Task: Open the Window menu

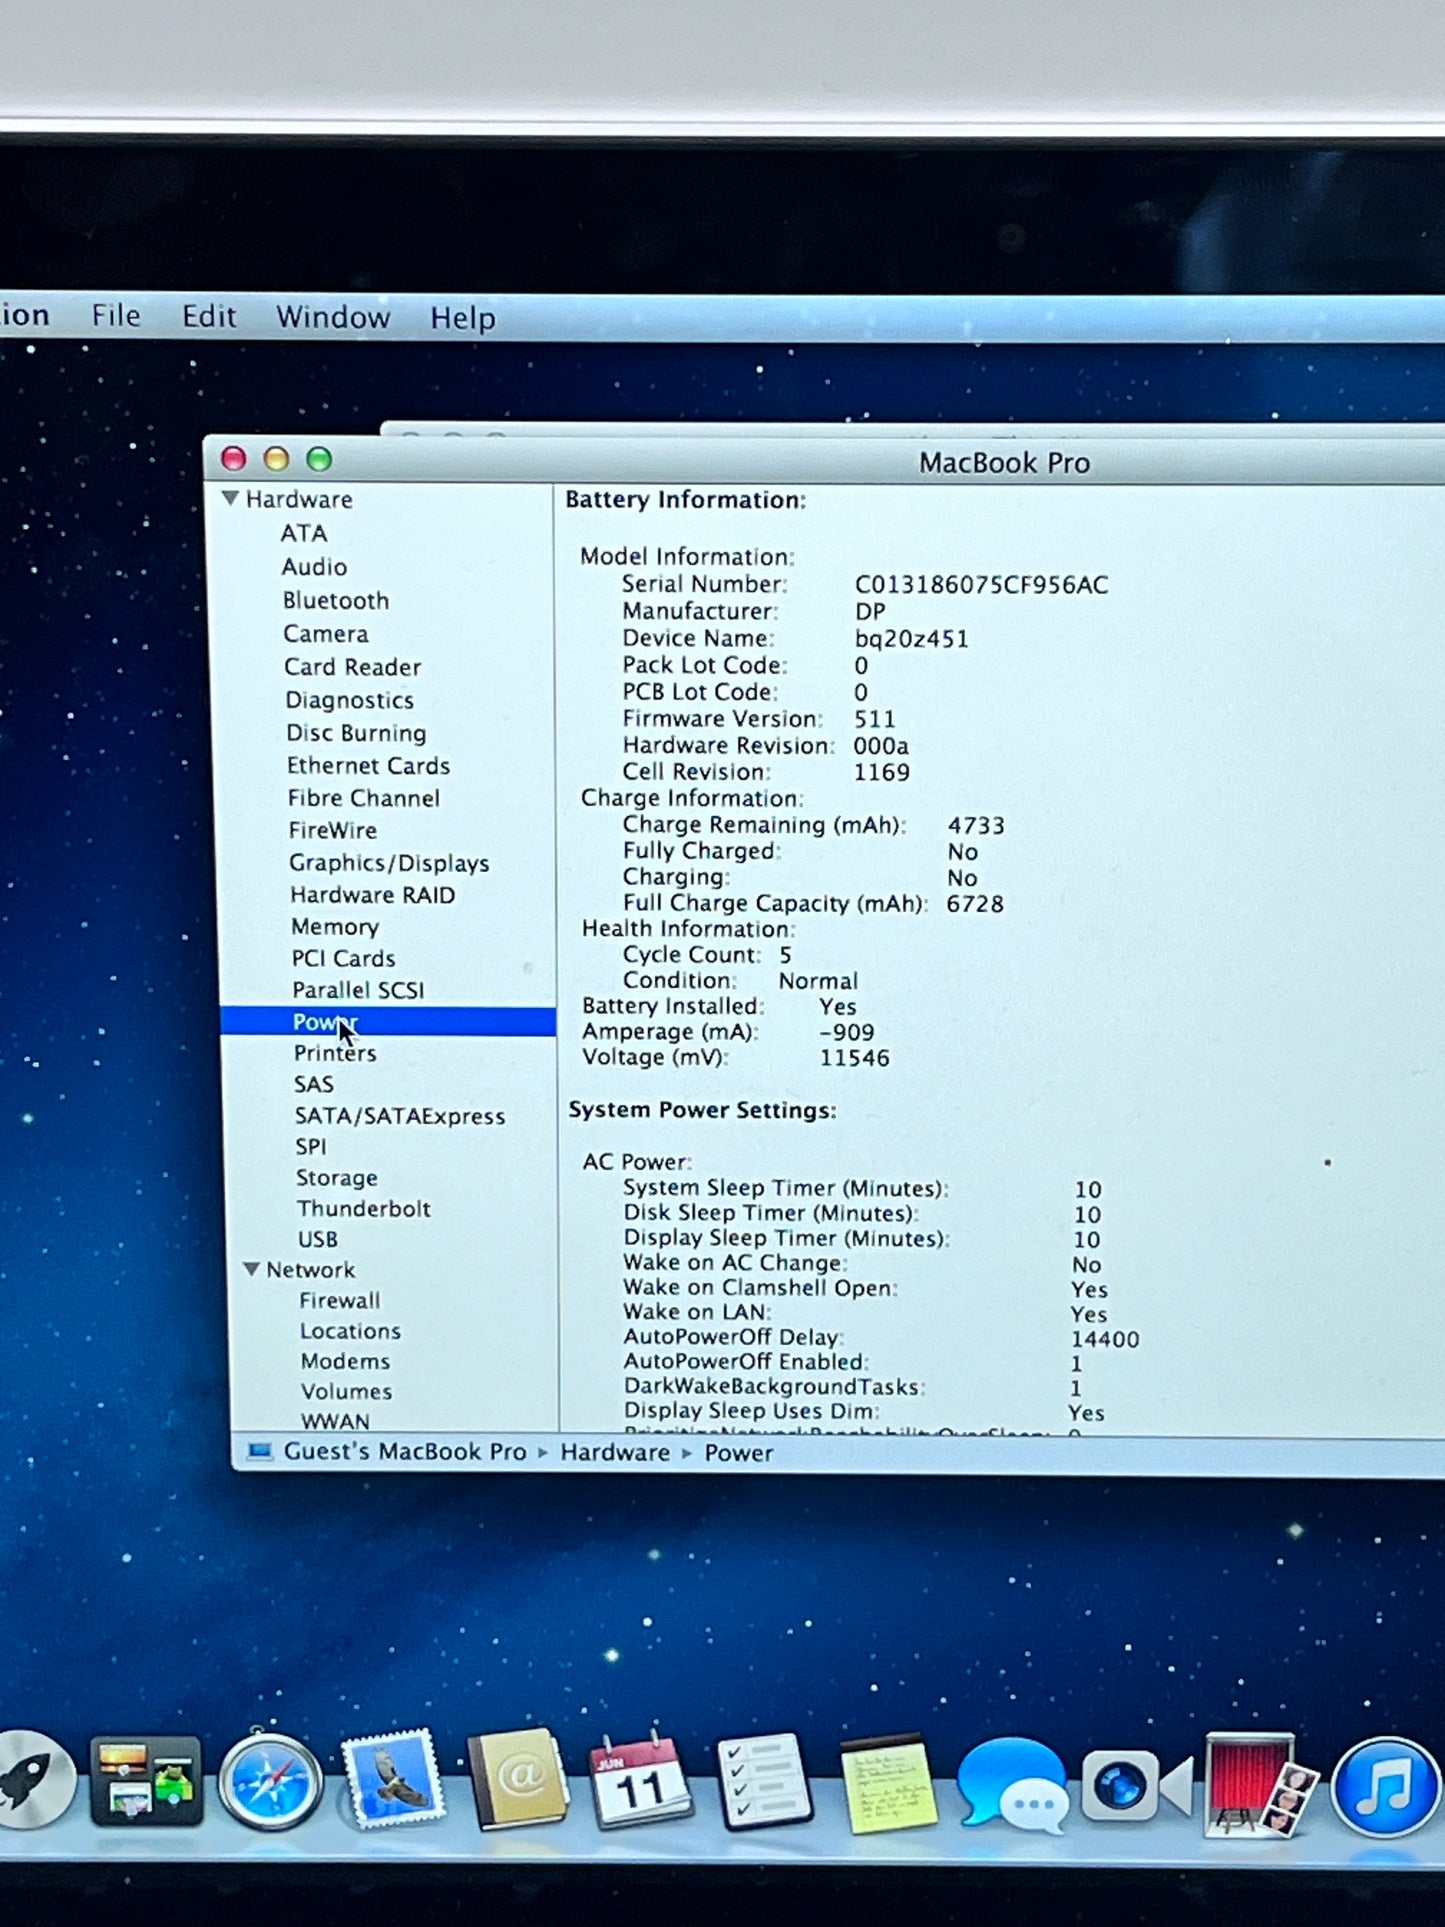Action: [x=333, y=317]
